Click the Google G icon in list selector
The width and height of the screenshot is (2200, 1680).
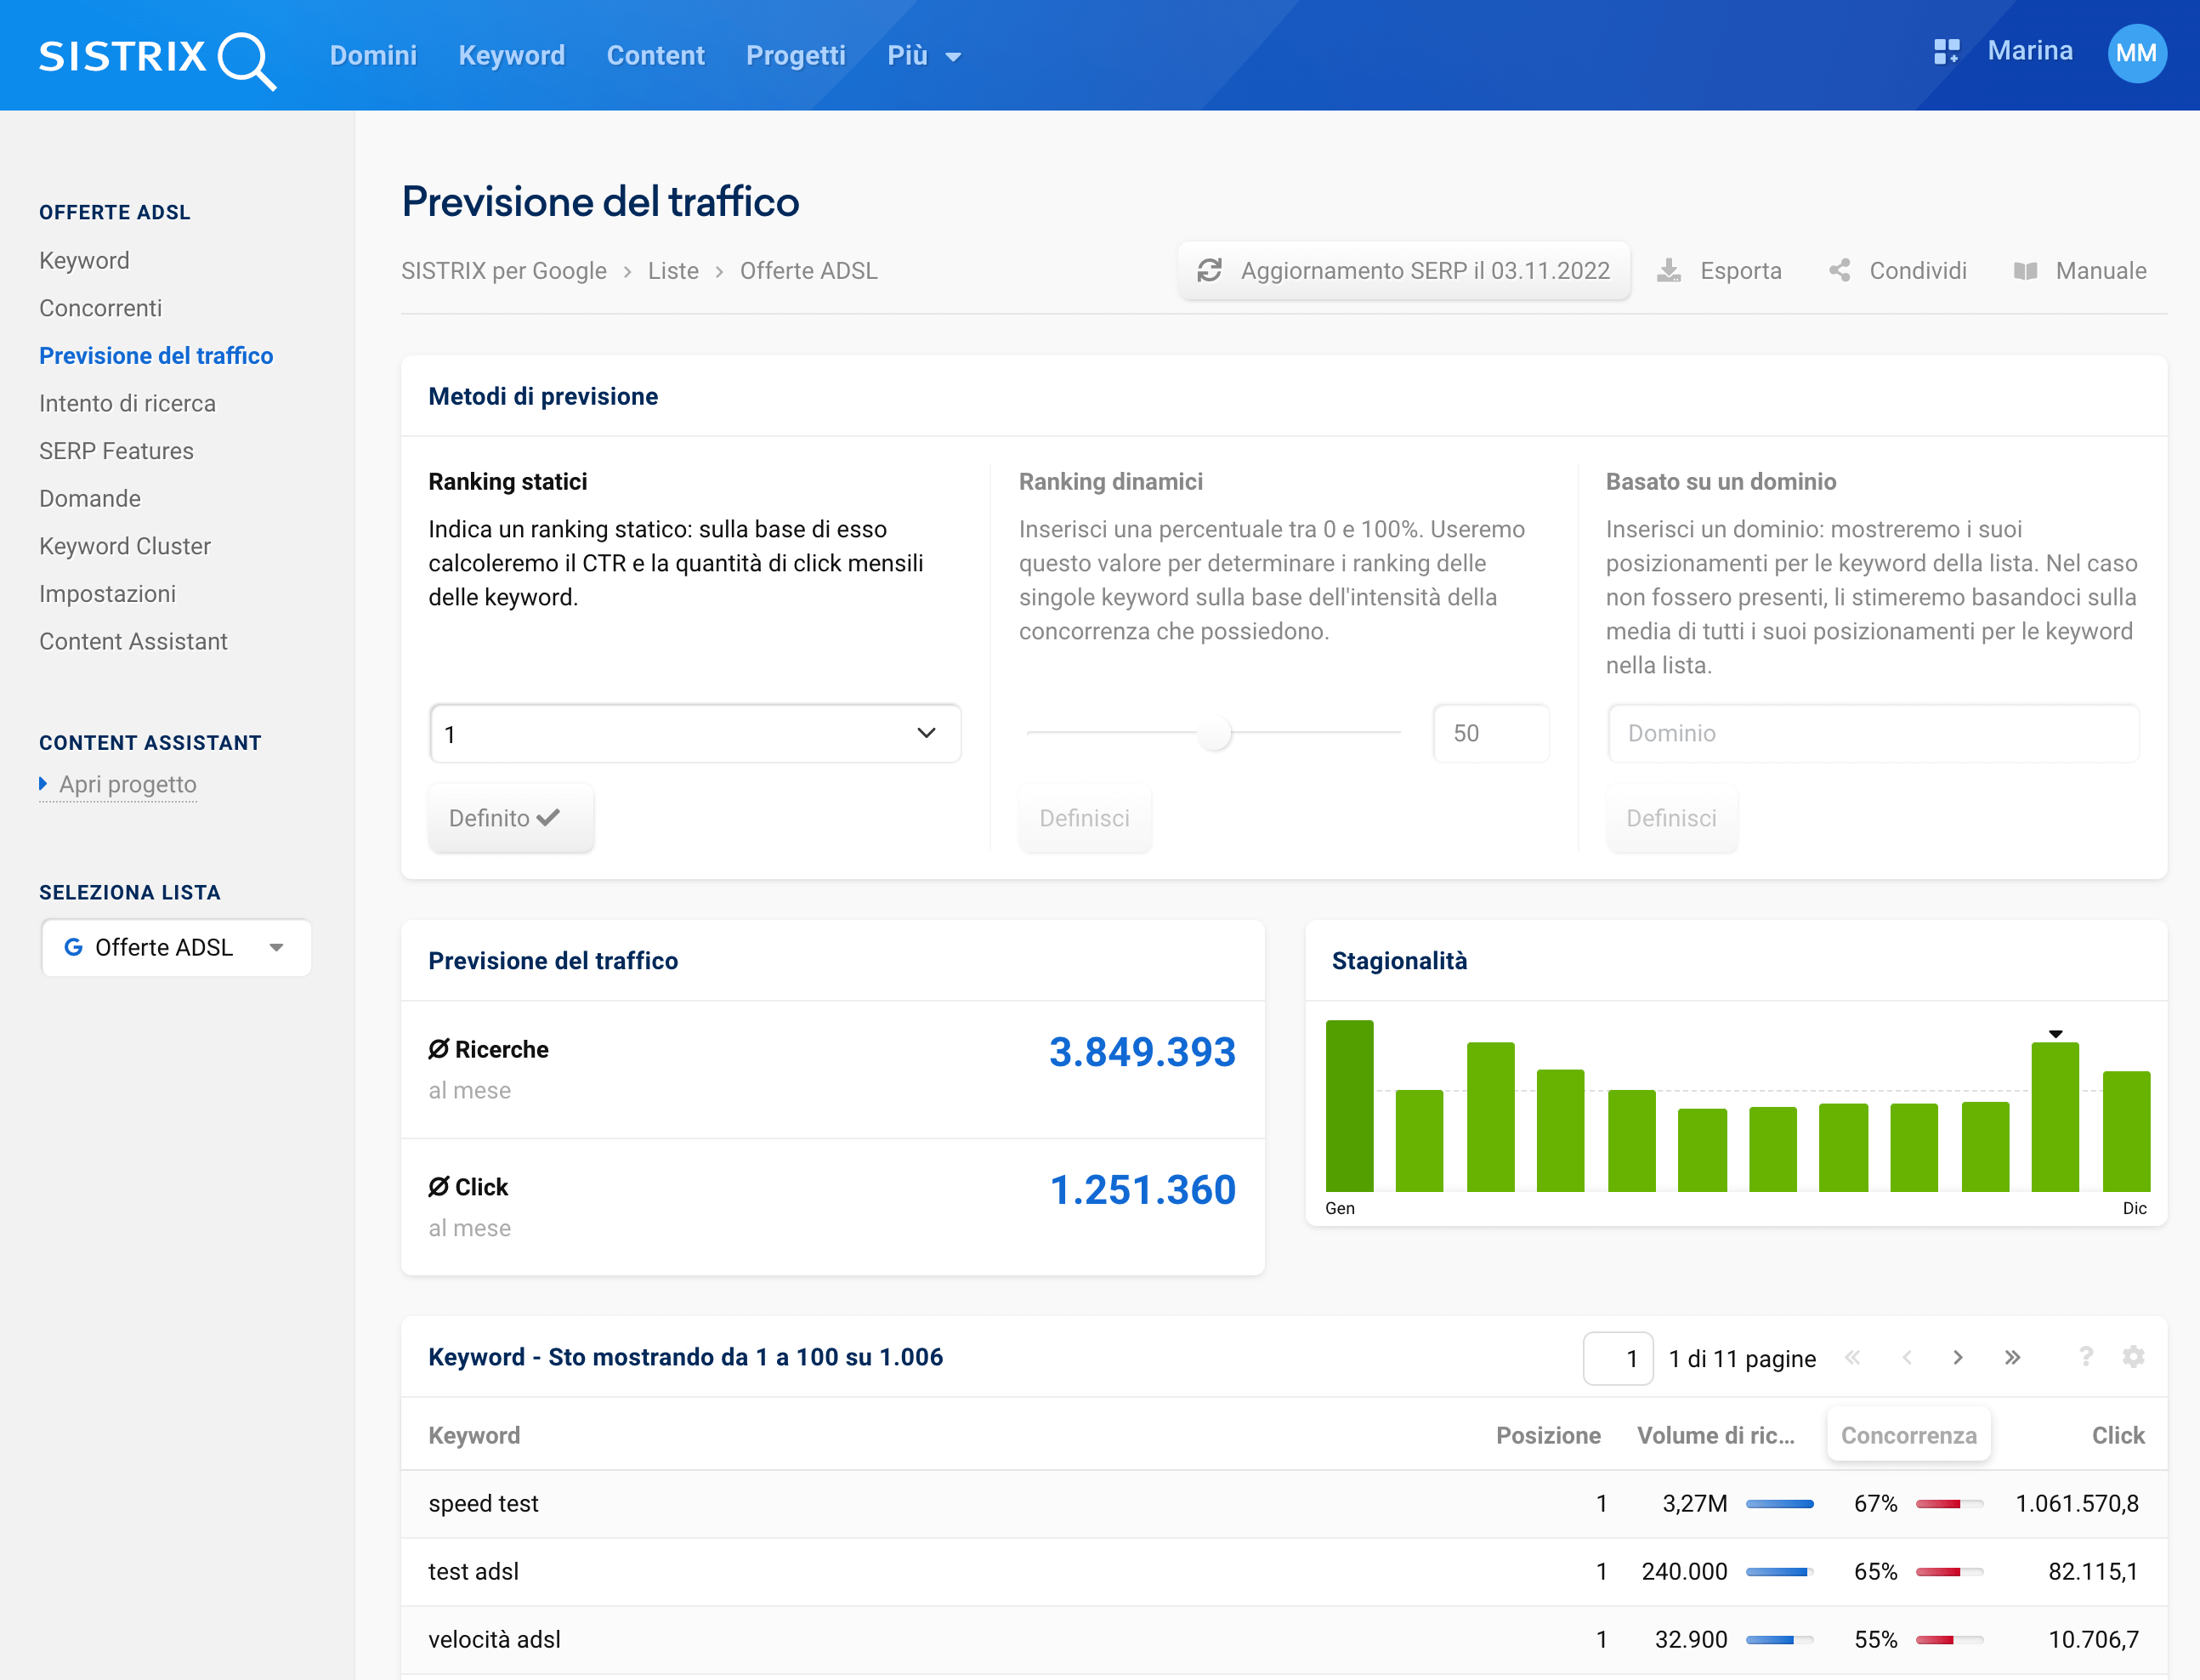(73, 947)
